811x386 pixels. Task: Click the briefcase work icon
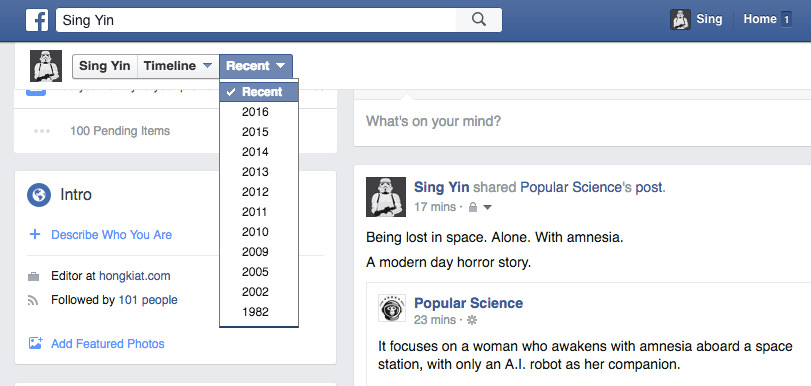[34, 277]
